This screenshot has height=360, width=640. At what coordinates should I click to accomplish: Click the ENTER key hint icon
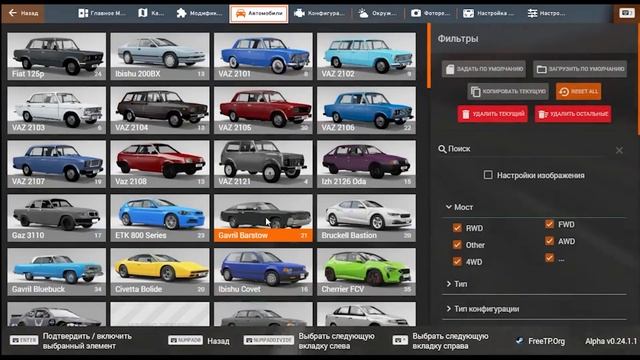pos(24,340)
